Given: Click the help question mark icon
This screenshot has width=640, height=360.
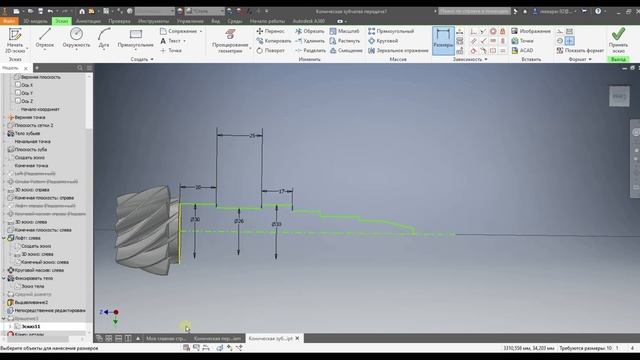Looking at the screenshot, I should pyautogui.click(x=598, y=11).
